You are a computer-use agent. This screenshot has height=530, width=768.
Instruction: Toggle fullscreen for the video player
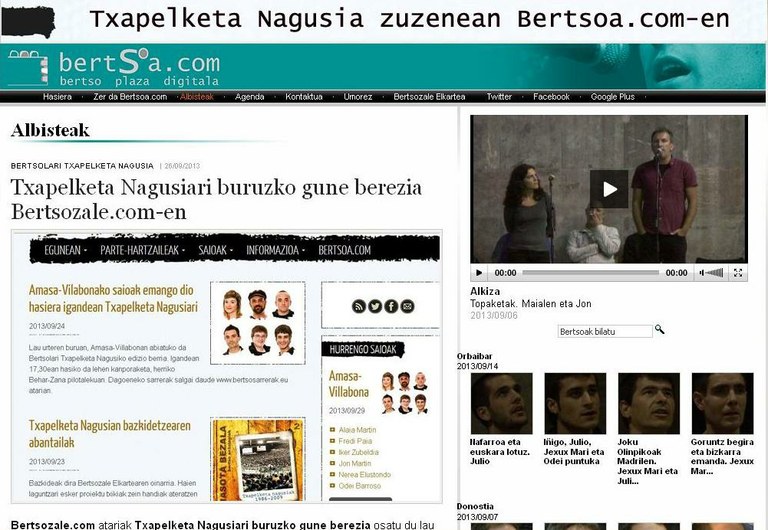pos(738,273)
